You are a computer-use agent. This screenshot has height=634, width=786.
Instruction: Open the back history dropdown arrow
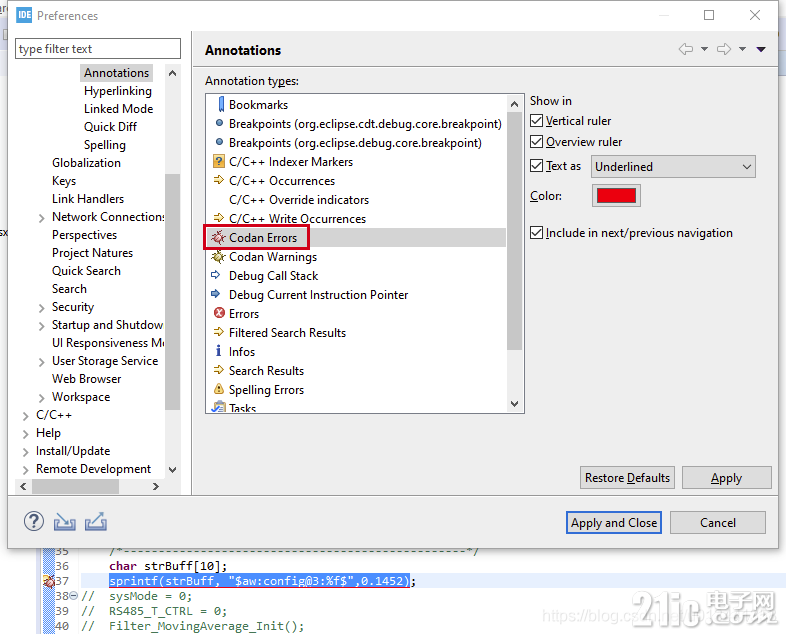click(x=704, y=49)
